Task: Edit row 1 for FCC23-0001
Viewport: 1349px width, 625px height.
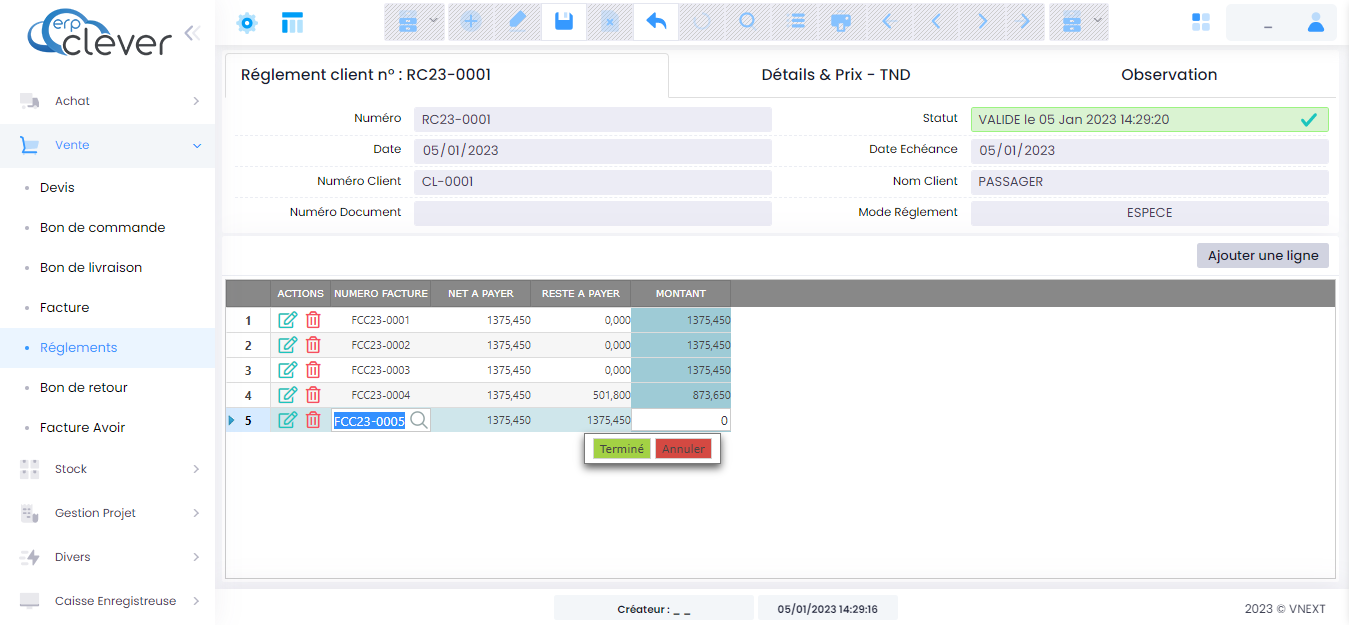Action: (287, 320)
